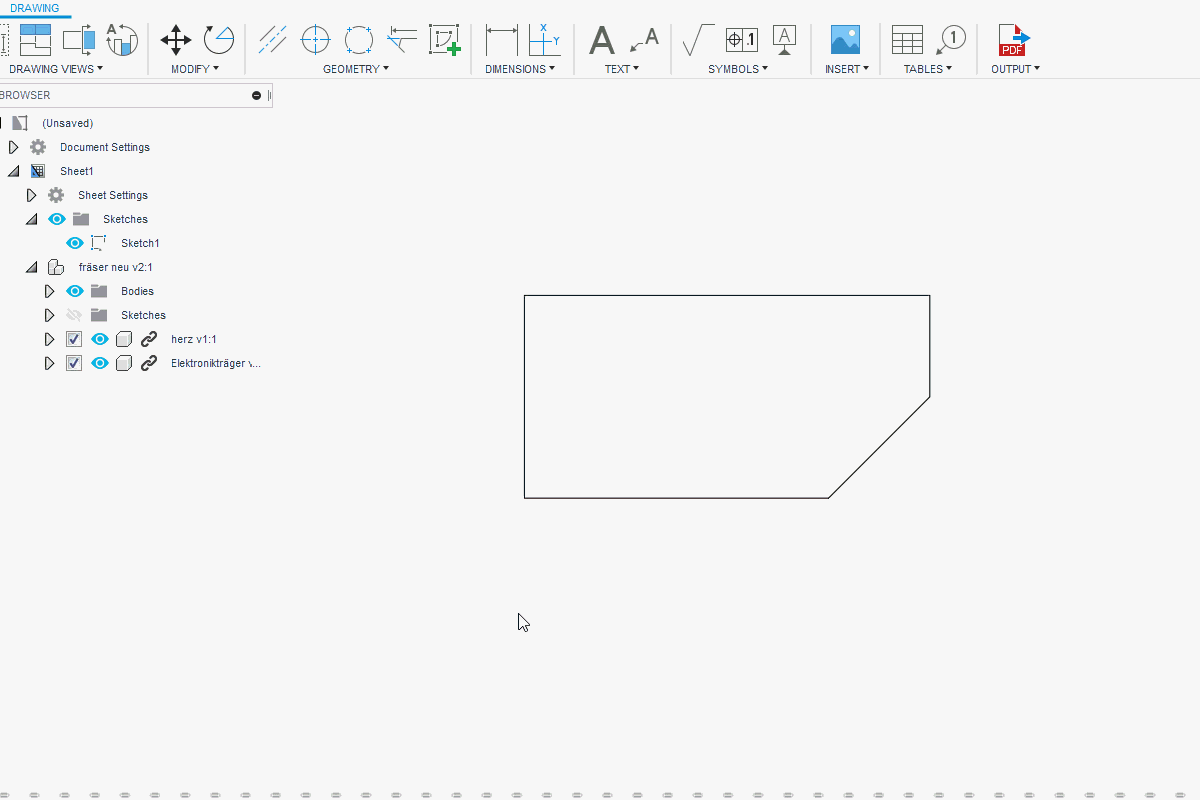The width and height of the screenshot is (1200, 800).
Task: Activate the Rotate tool
Action: coord(219,40)
